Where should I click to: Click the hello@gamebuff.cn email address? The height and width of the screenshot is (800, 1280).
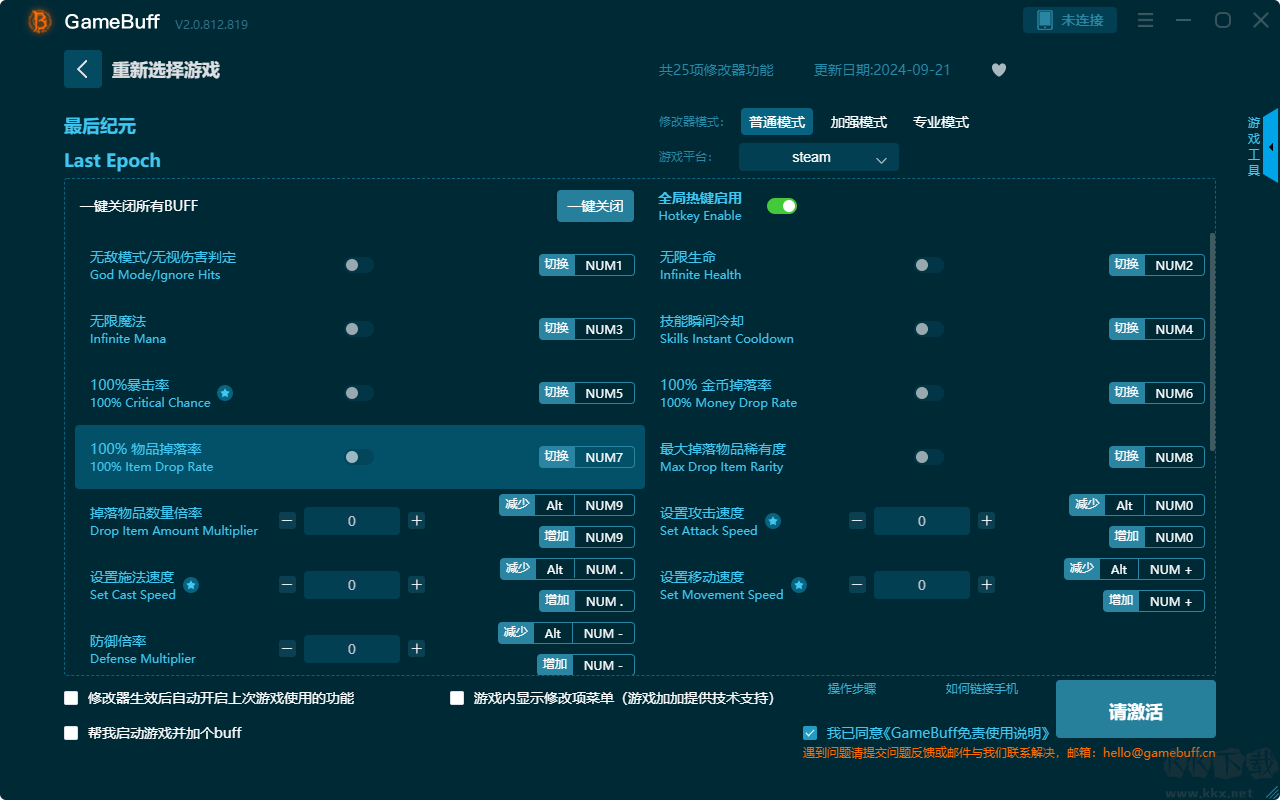tap(1159, 752)
